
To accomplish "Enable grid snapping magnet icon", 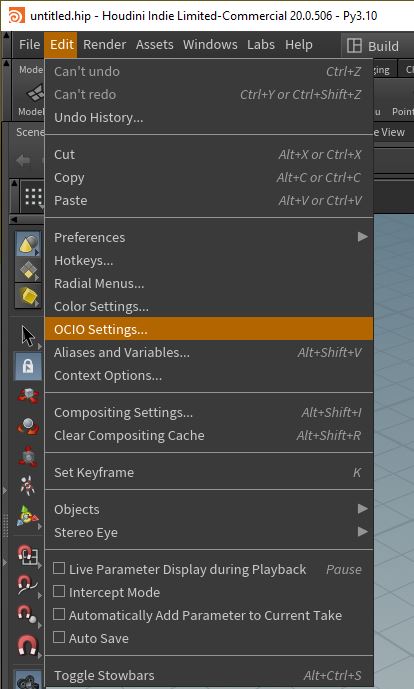I will pos(27,555).
